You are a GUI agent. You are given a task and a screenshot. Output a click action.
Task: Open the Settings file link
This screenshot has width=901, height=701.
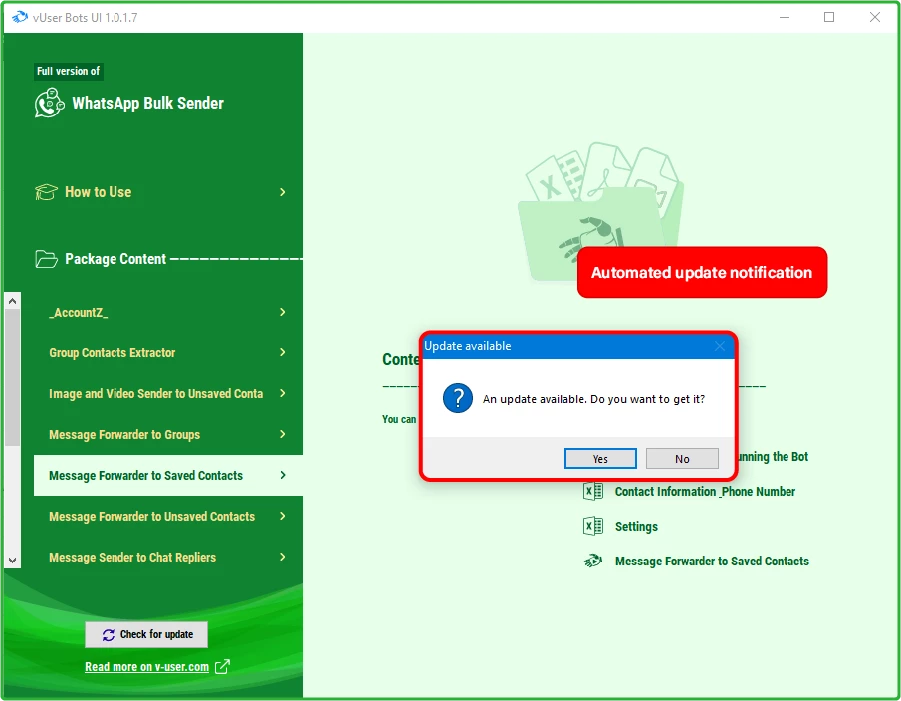click(636, 526)
